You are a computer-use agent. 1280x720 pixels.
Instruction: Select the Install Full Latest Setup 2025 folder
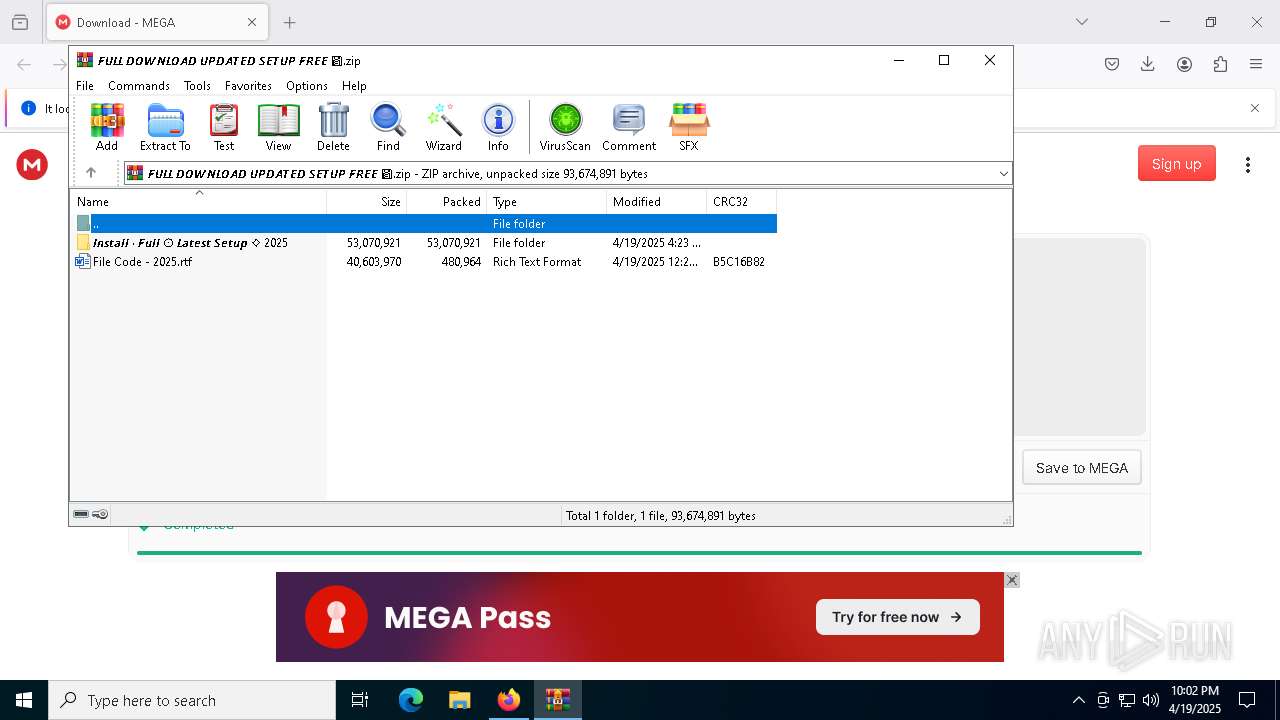[x=424, y=243]
